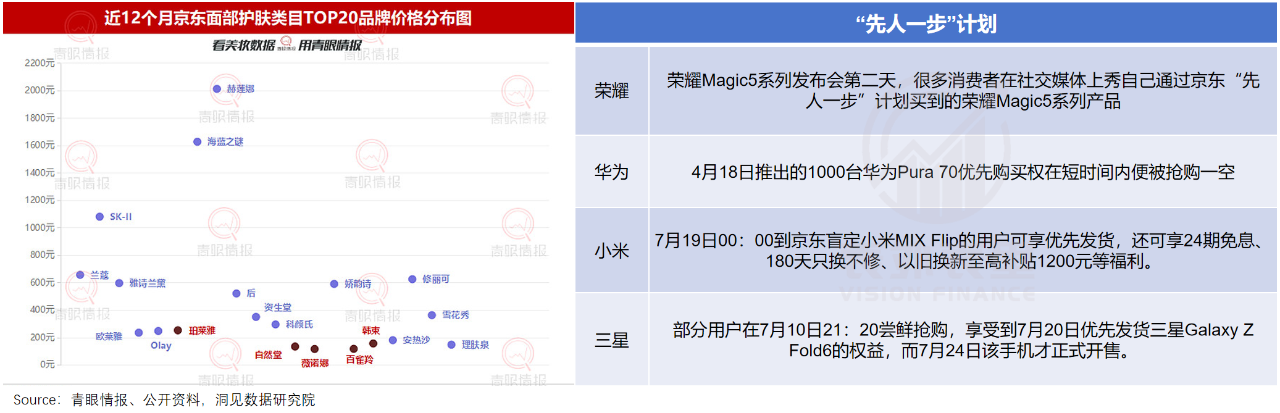Select the red 珀莱雅 brand label
This screenshot has height=413, width=1280.
point(202,330)
